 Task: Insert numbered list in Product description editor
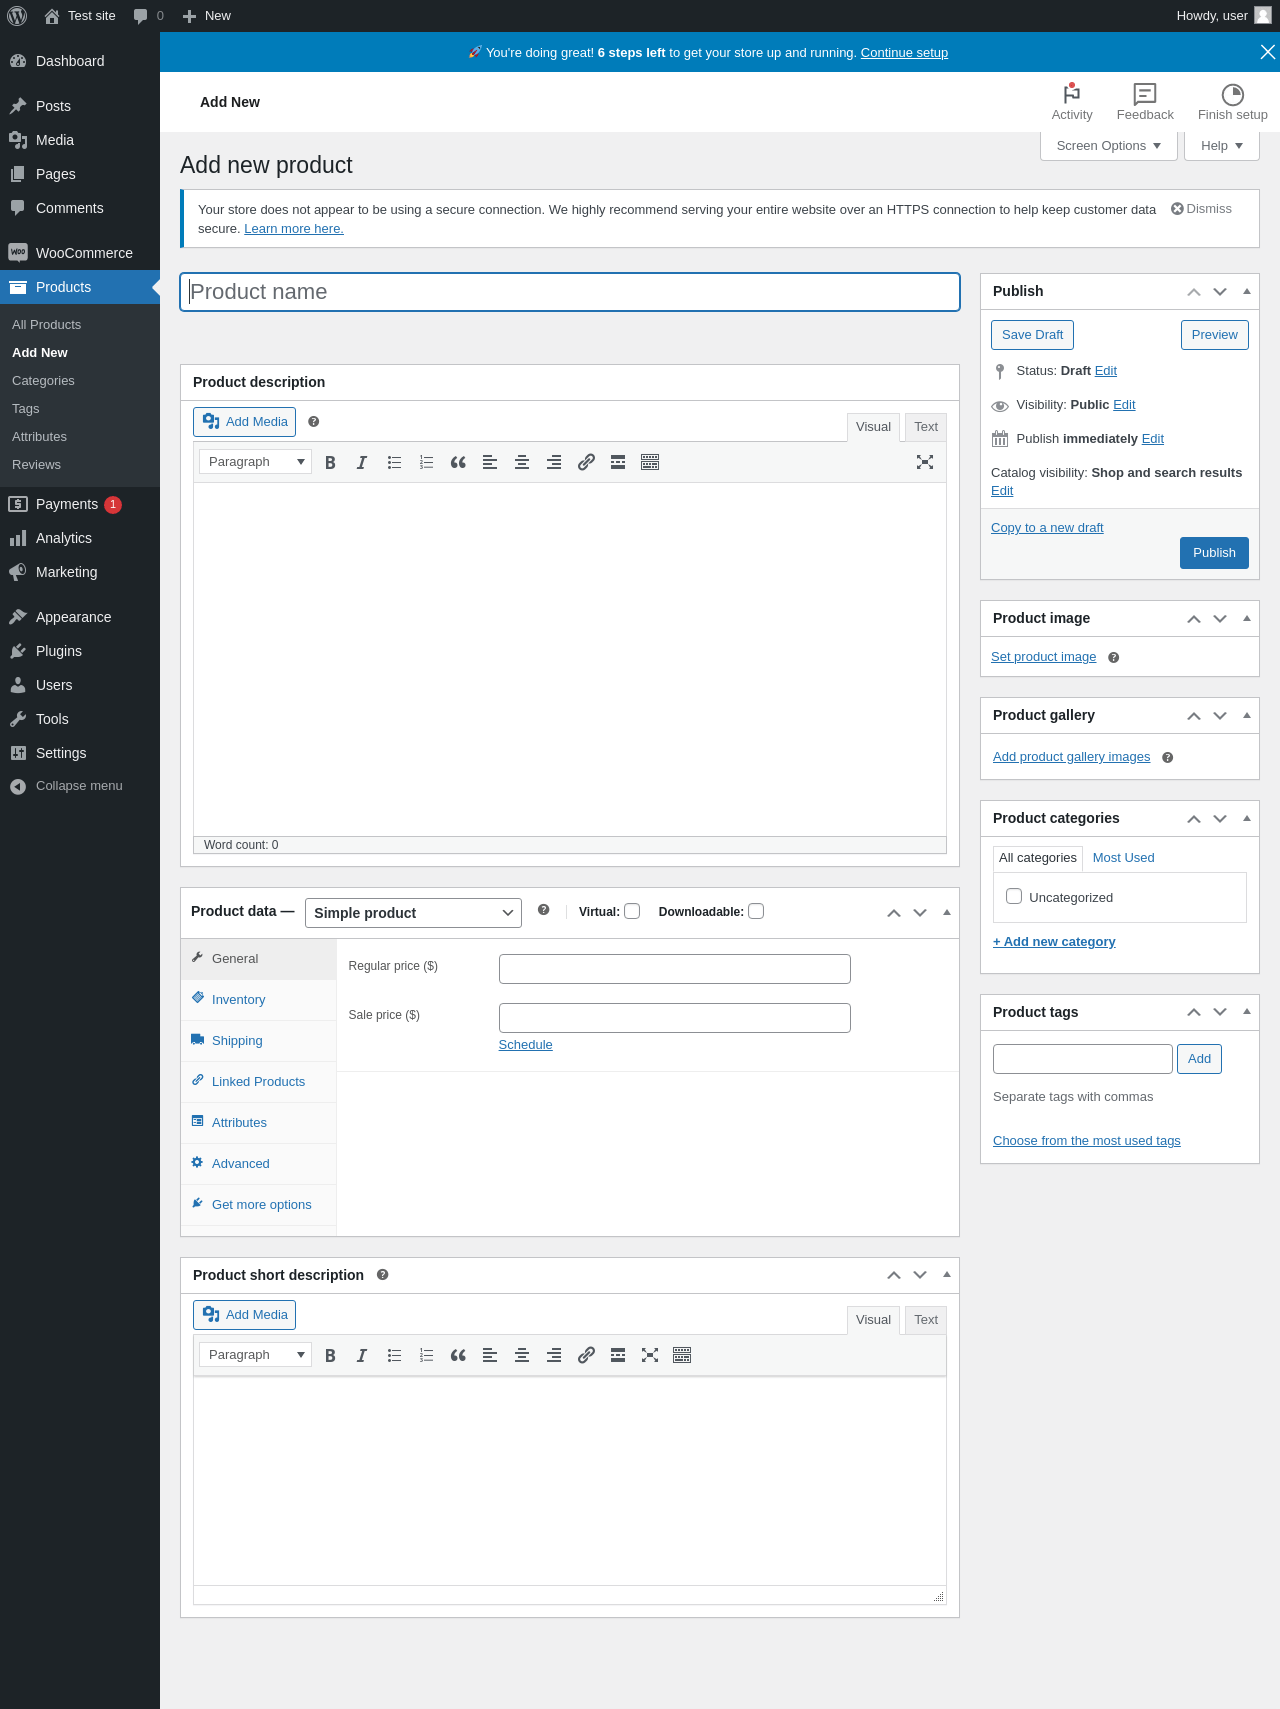tap(426, 462)
